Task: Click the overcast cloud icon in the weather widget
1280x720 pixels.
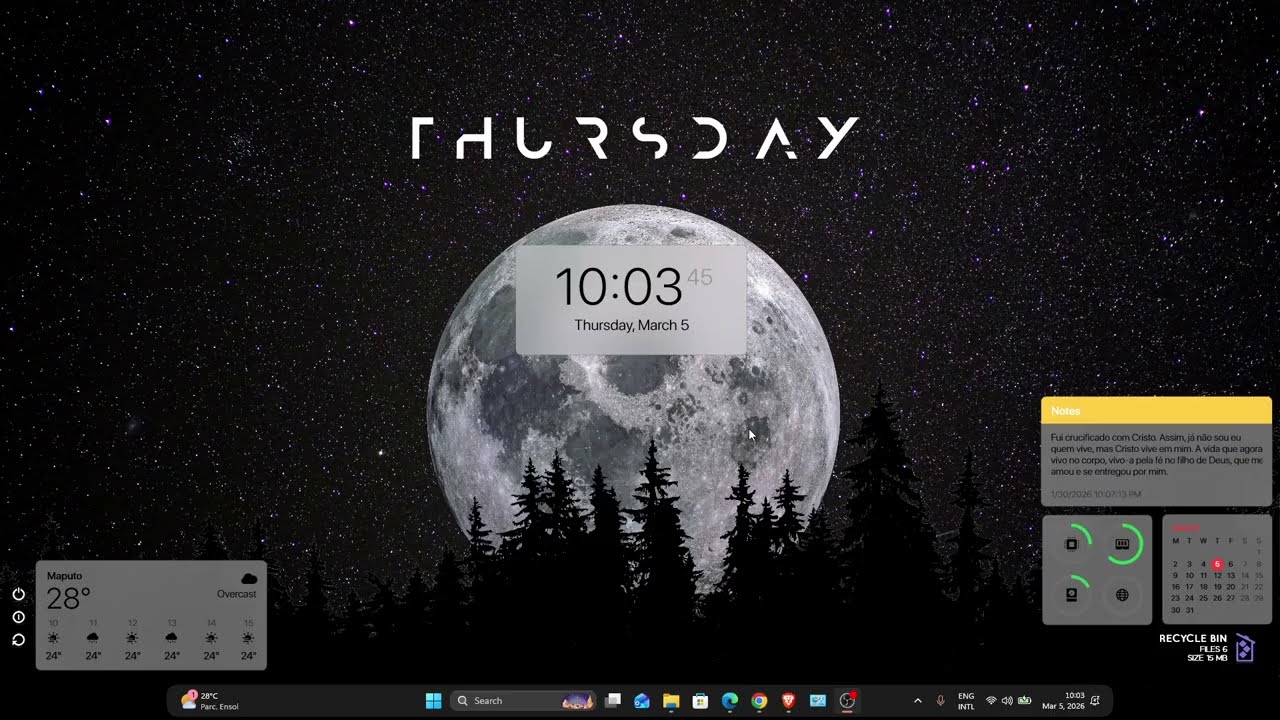Action: coord(249,578)
